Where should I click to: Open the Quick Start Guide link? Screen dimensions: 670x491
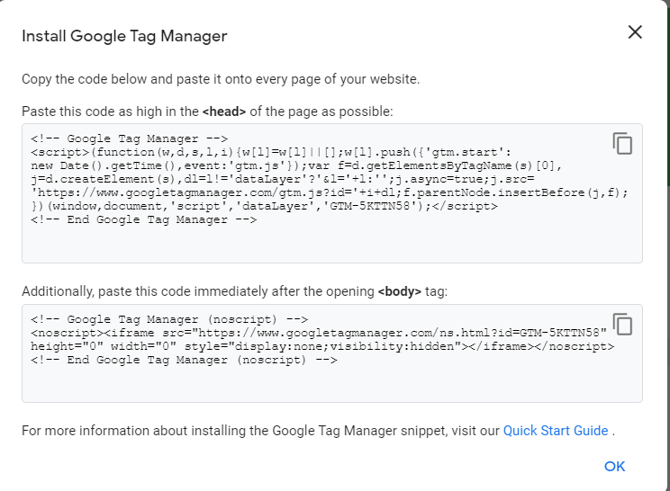pos(555,430)
